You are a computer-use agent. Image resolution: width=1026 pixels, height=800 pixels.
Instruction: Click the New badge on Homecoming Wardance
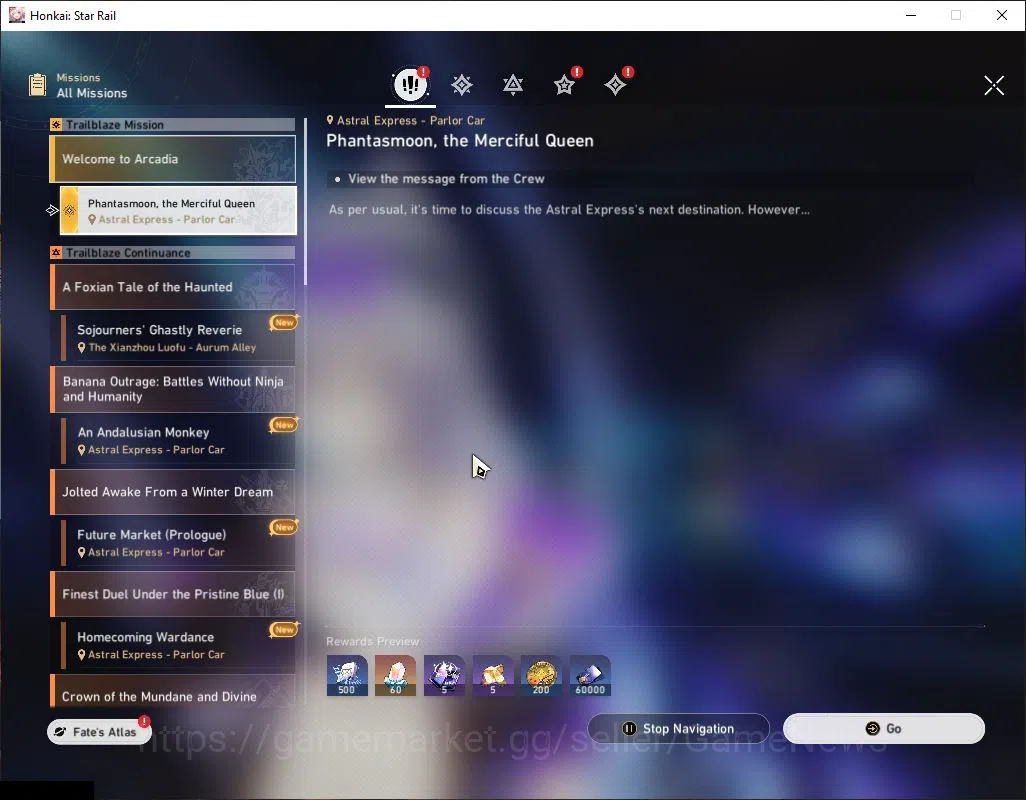tap(284, 629)
